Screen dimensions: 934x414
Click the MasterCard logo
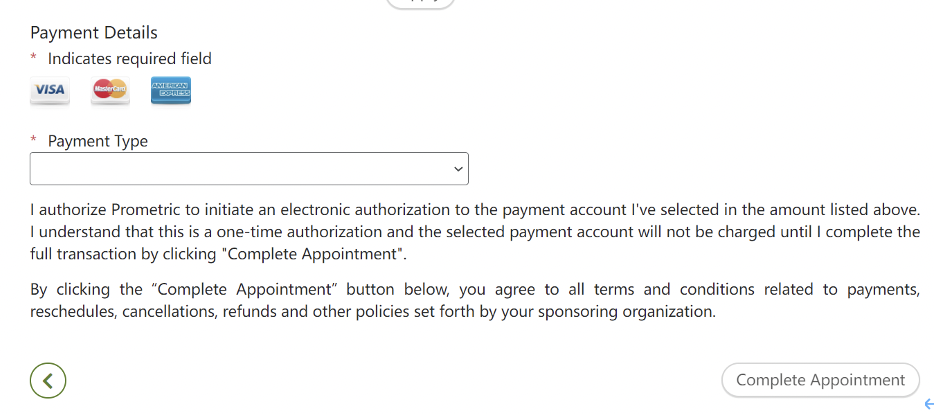(x=110, y=90)
